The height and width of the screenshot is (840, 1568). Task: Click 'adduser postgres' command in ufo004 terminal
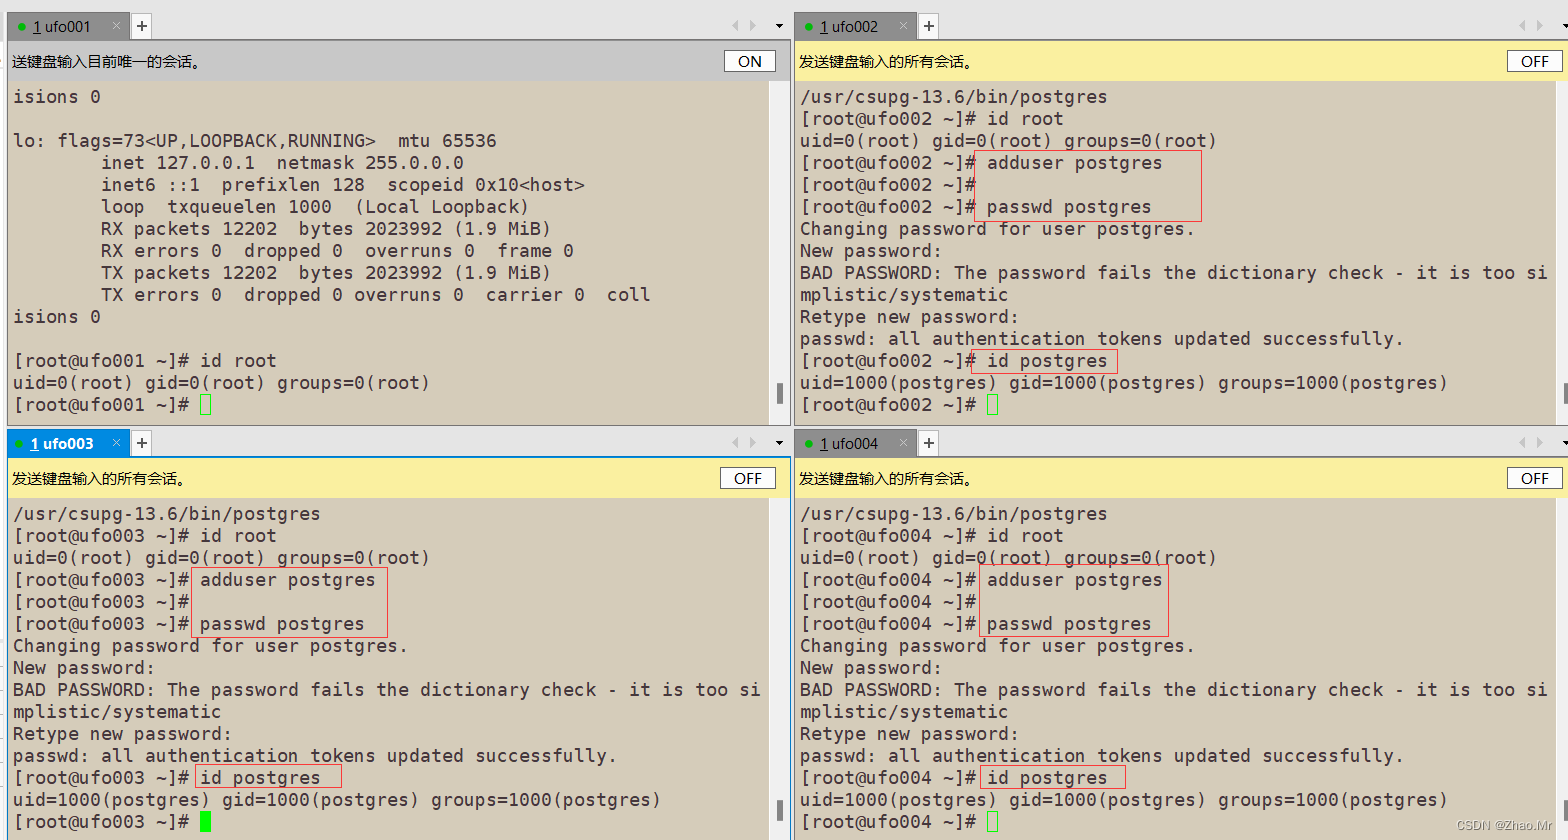pyautogui.click(x=1075, y=580)
